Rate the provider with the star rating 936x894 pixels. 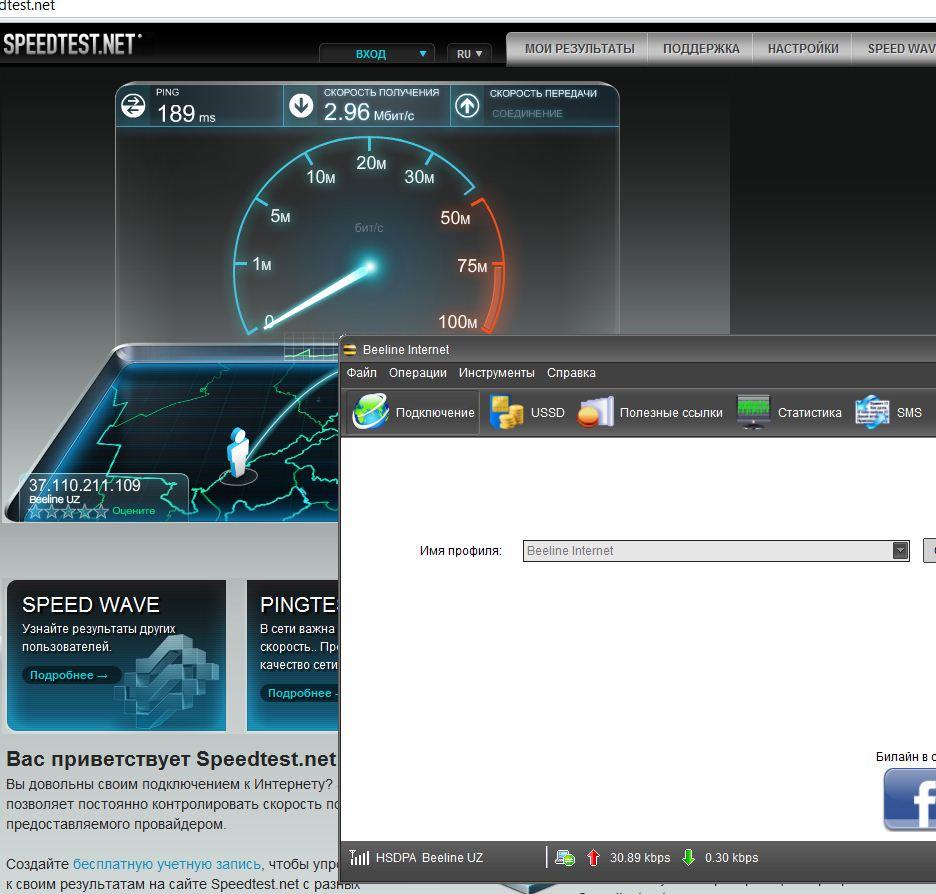68,512
